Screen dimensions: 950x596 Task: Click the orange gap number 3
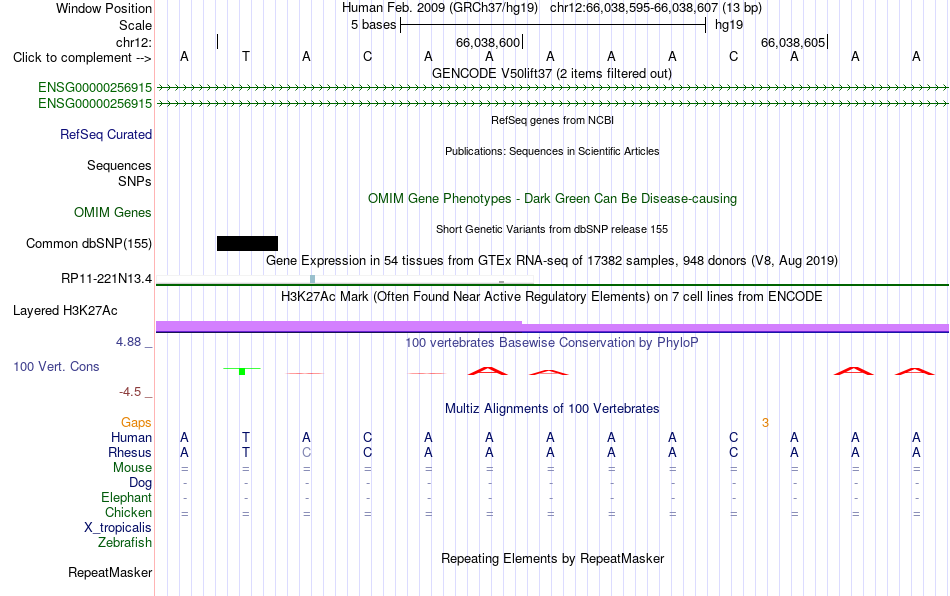tap(765, 423)
